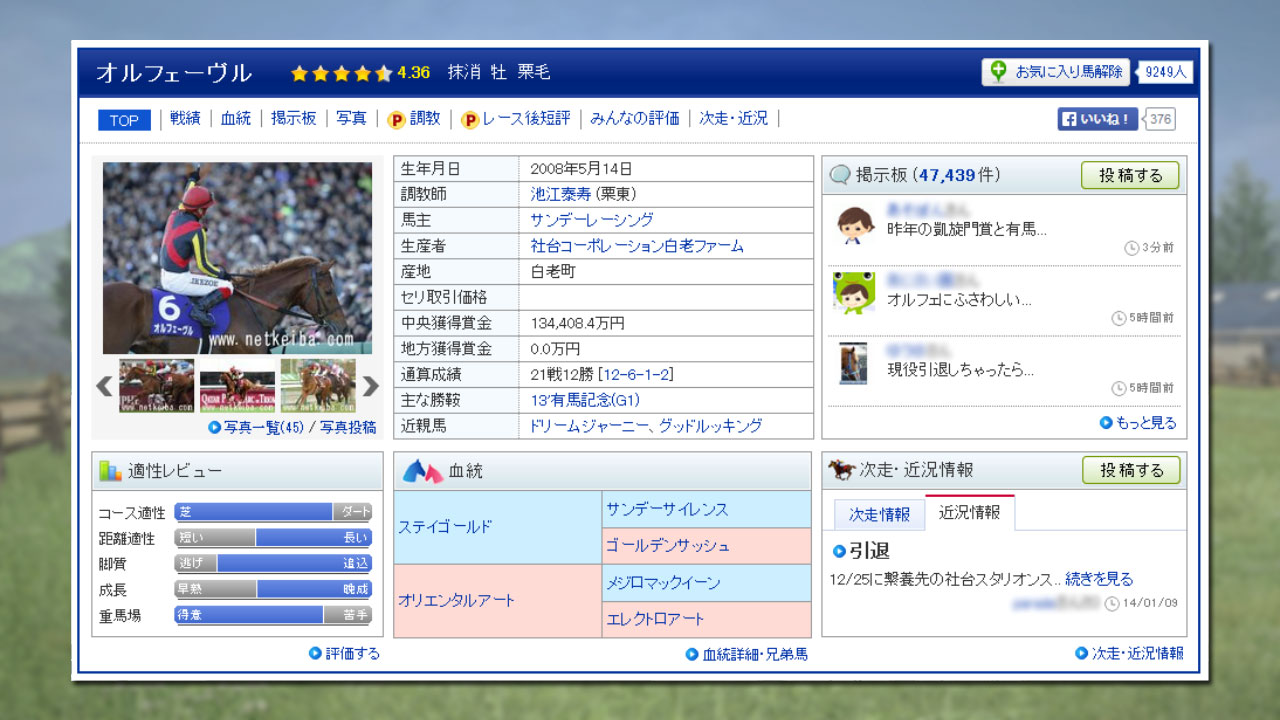Click the main photo of horse number 6
This screenshot has height=720, width=1280.
[x=237, y=258]
